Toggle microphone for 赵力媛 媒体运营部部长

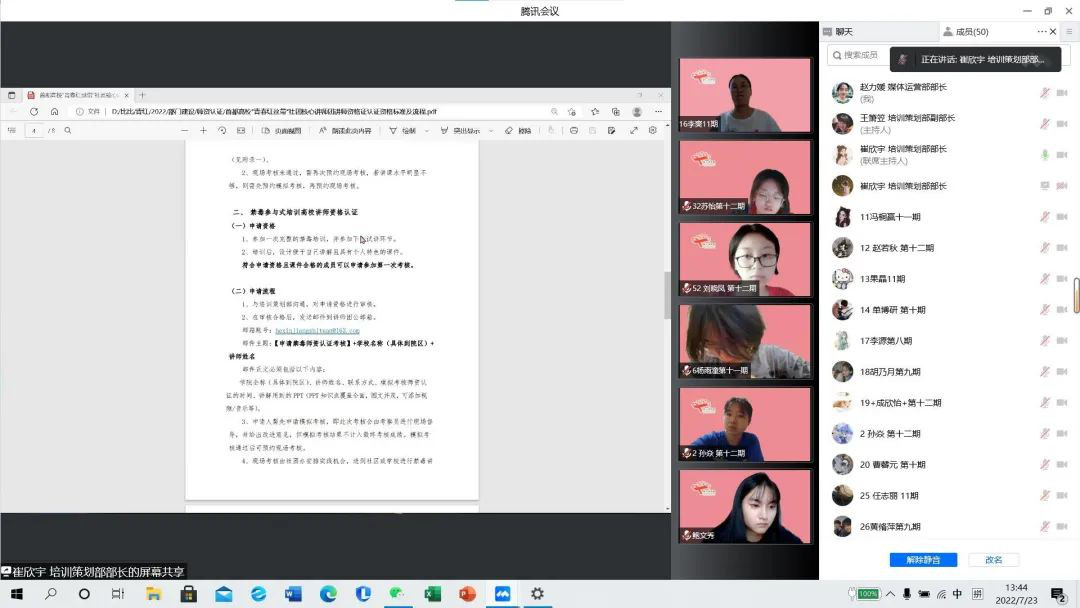click(x=1045, y=93)
